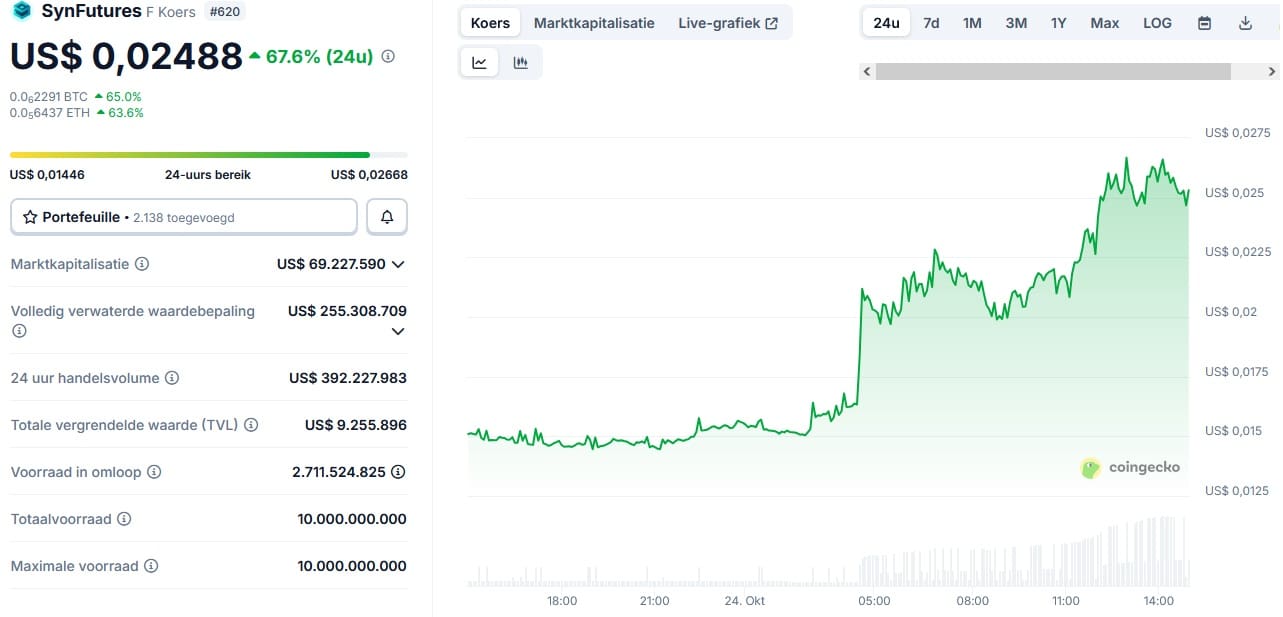Expand the Marktkapitalisatie value chevron
The image size is (1283, 617).
(x=398, y=264)
